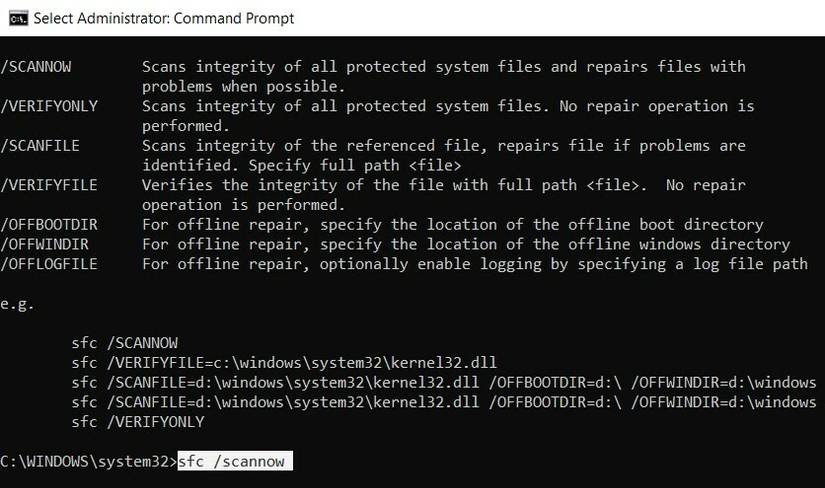This screenshot has width=825, height=488.
Task: Click the first 'sfc /SCANFILE=d:\windows' example line
Action: 443,382
